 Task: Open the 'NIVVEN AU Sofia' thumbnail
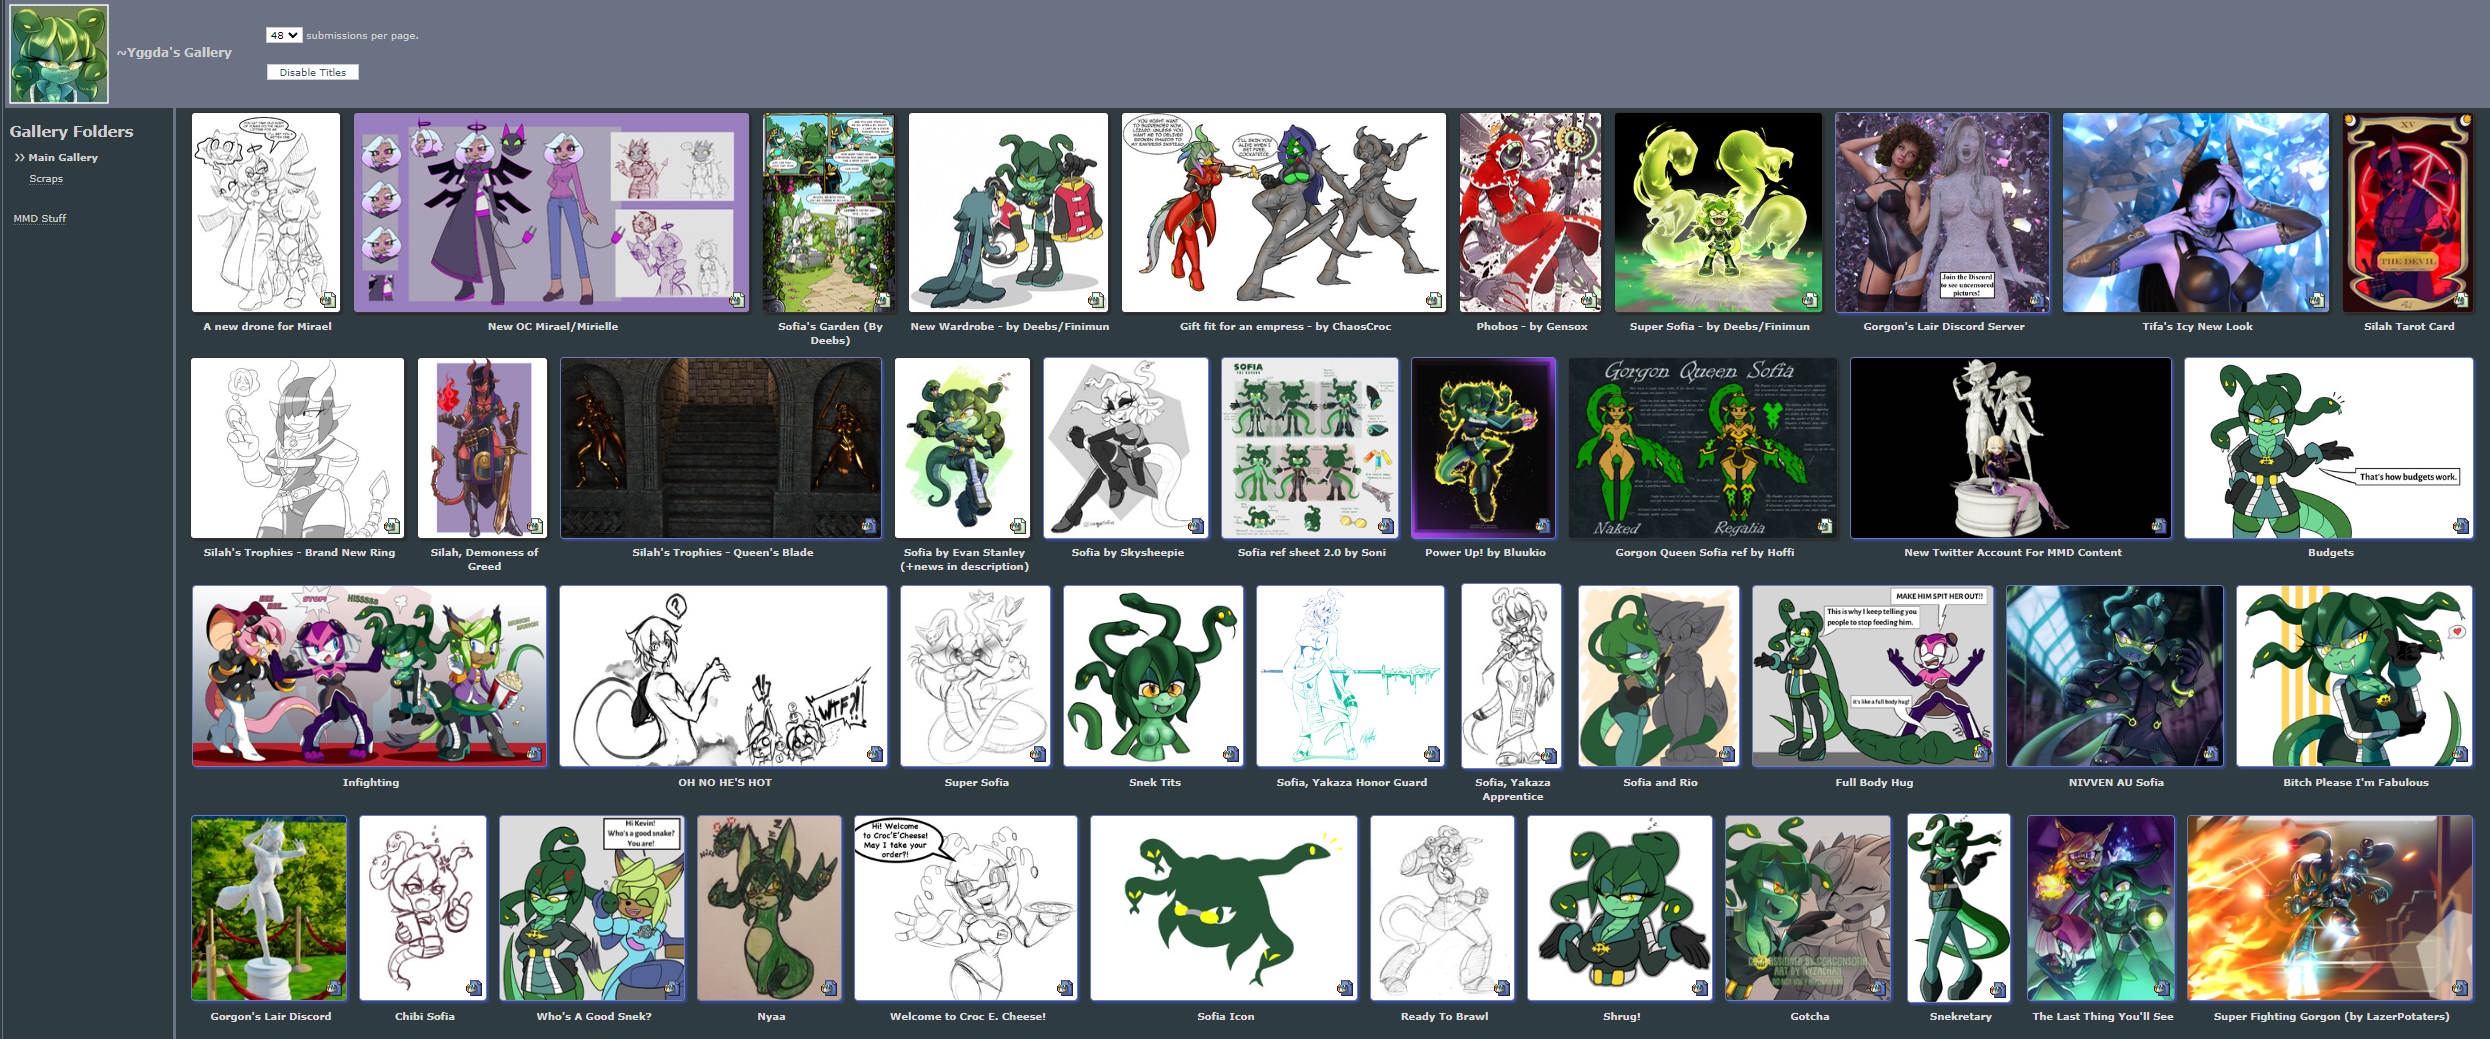coord(2115,676)
